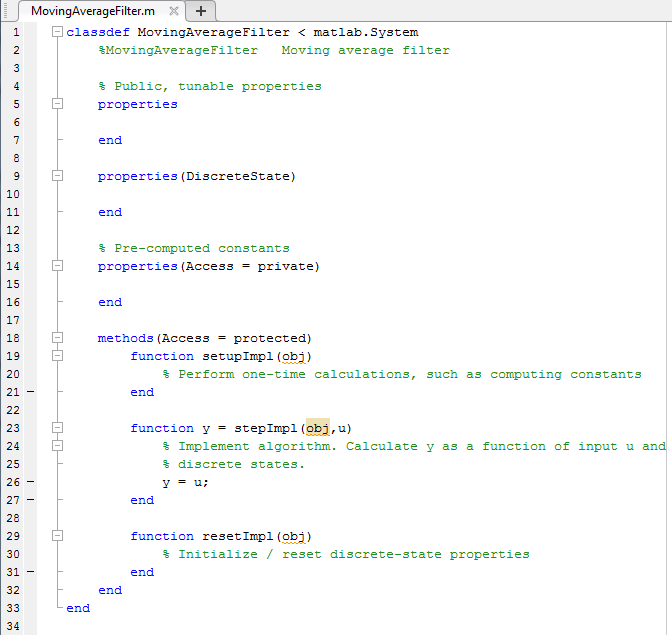Fold the resetImpl function
The height and width of the screenshot is (635, 672).
[57, 536]
